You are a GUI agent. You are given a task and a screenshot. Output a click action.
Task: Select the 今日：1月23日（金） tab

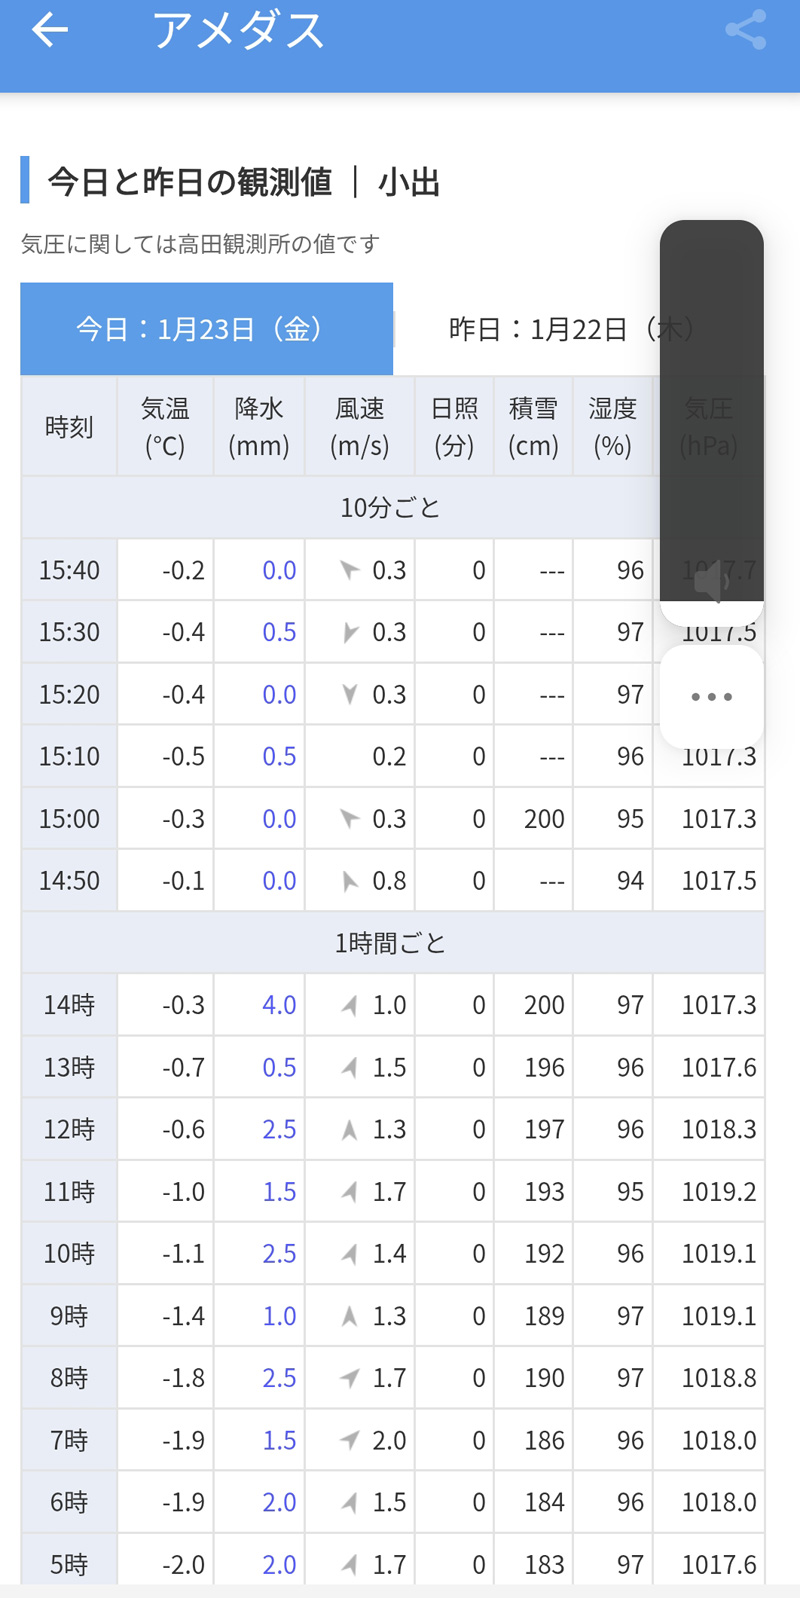point(206,329)
